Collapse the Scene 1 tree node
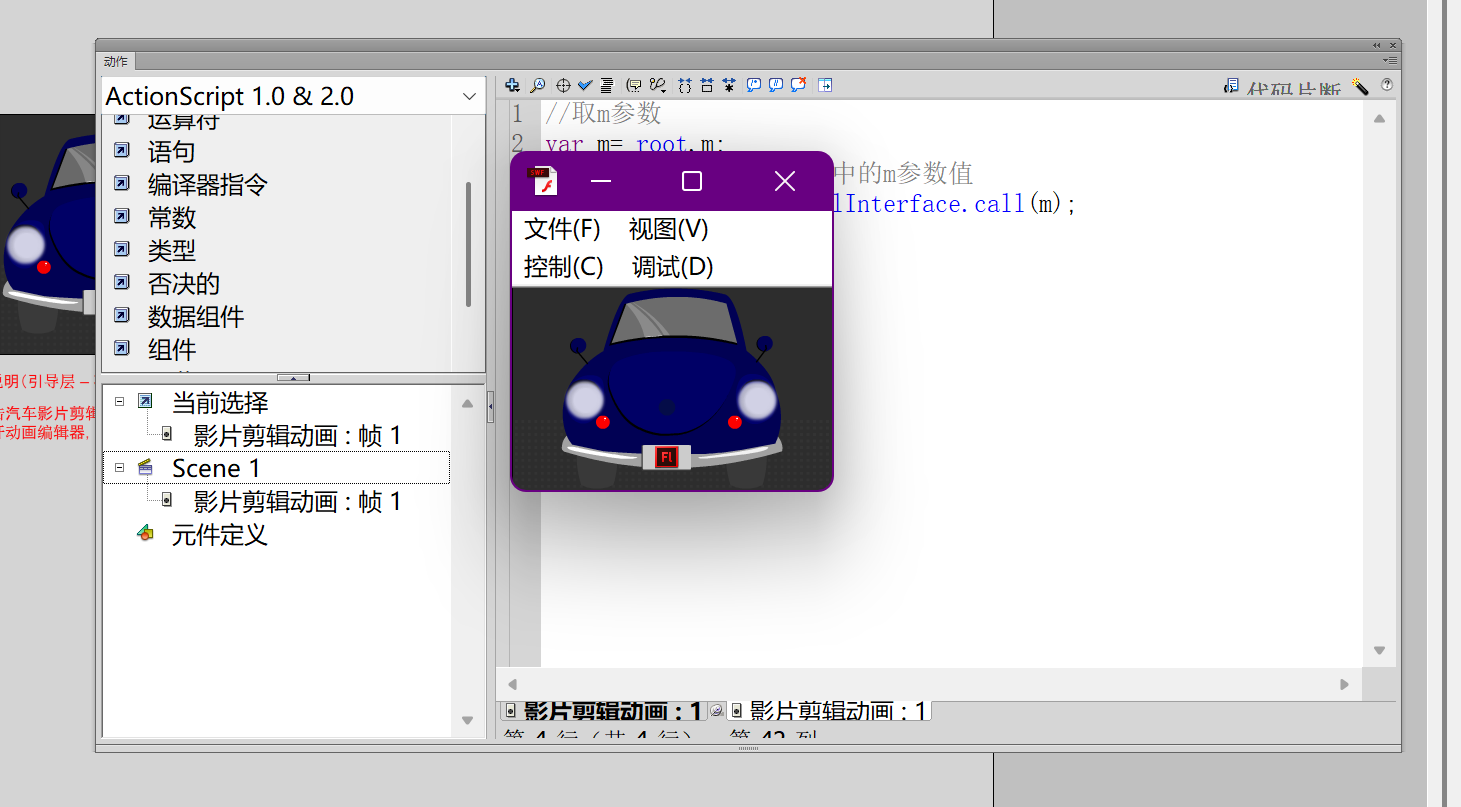The image size is (1461, 807). point(119,467)
